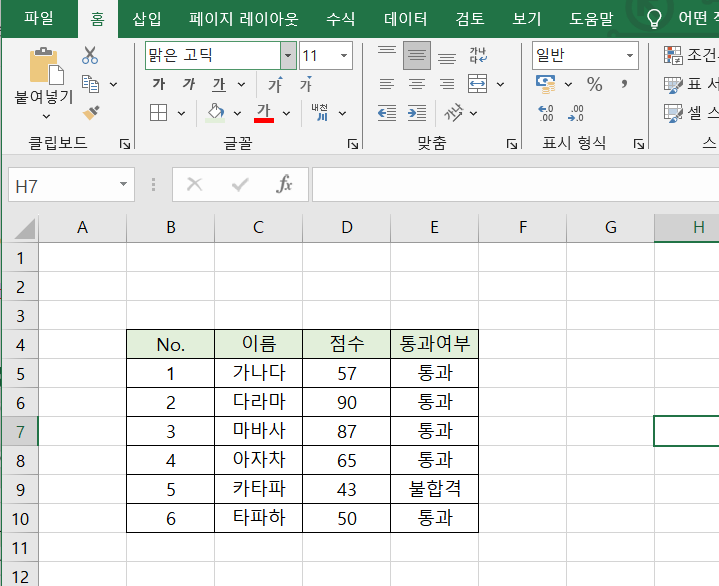Increase font size with larger 가 icon
Image resolution: width=719 pixels, height=586 pixels.
coord(276,84)
